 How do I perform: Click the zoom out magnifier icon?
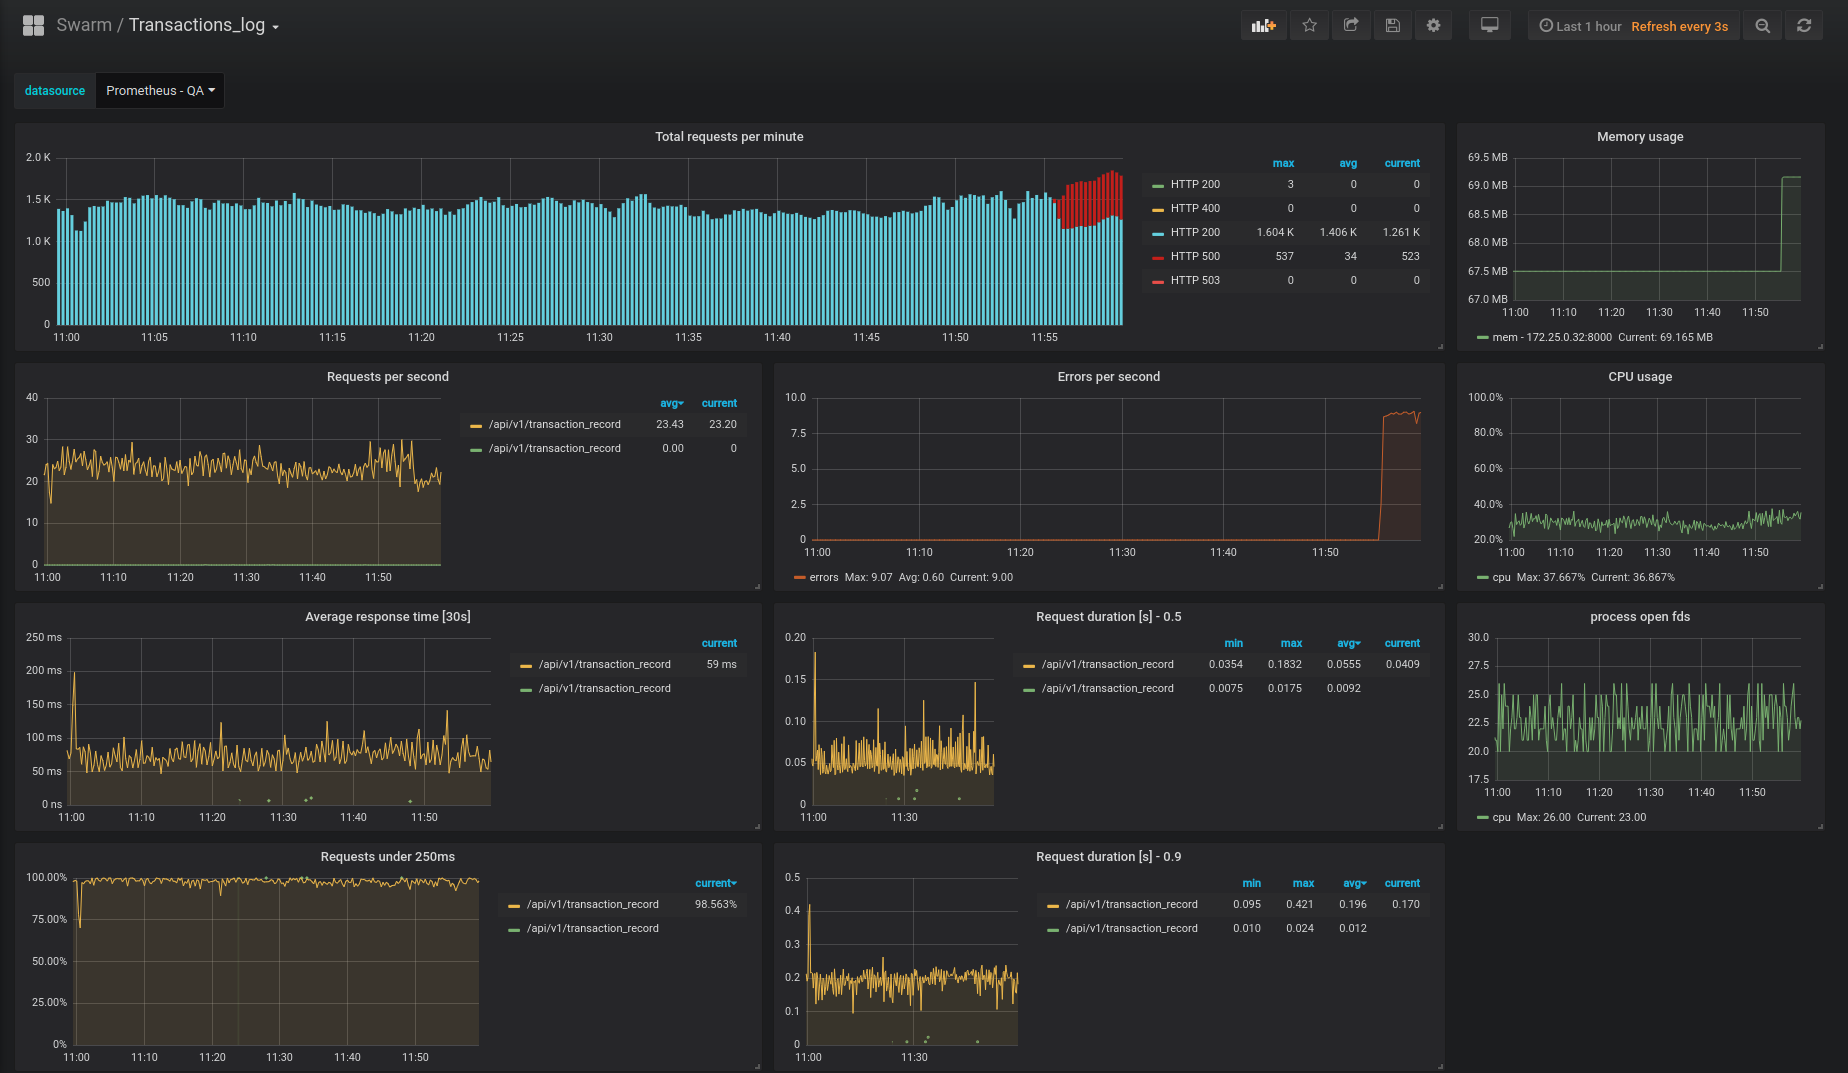pos(1762,26)
